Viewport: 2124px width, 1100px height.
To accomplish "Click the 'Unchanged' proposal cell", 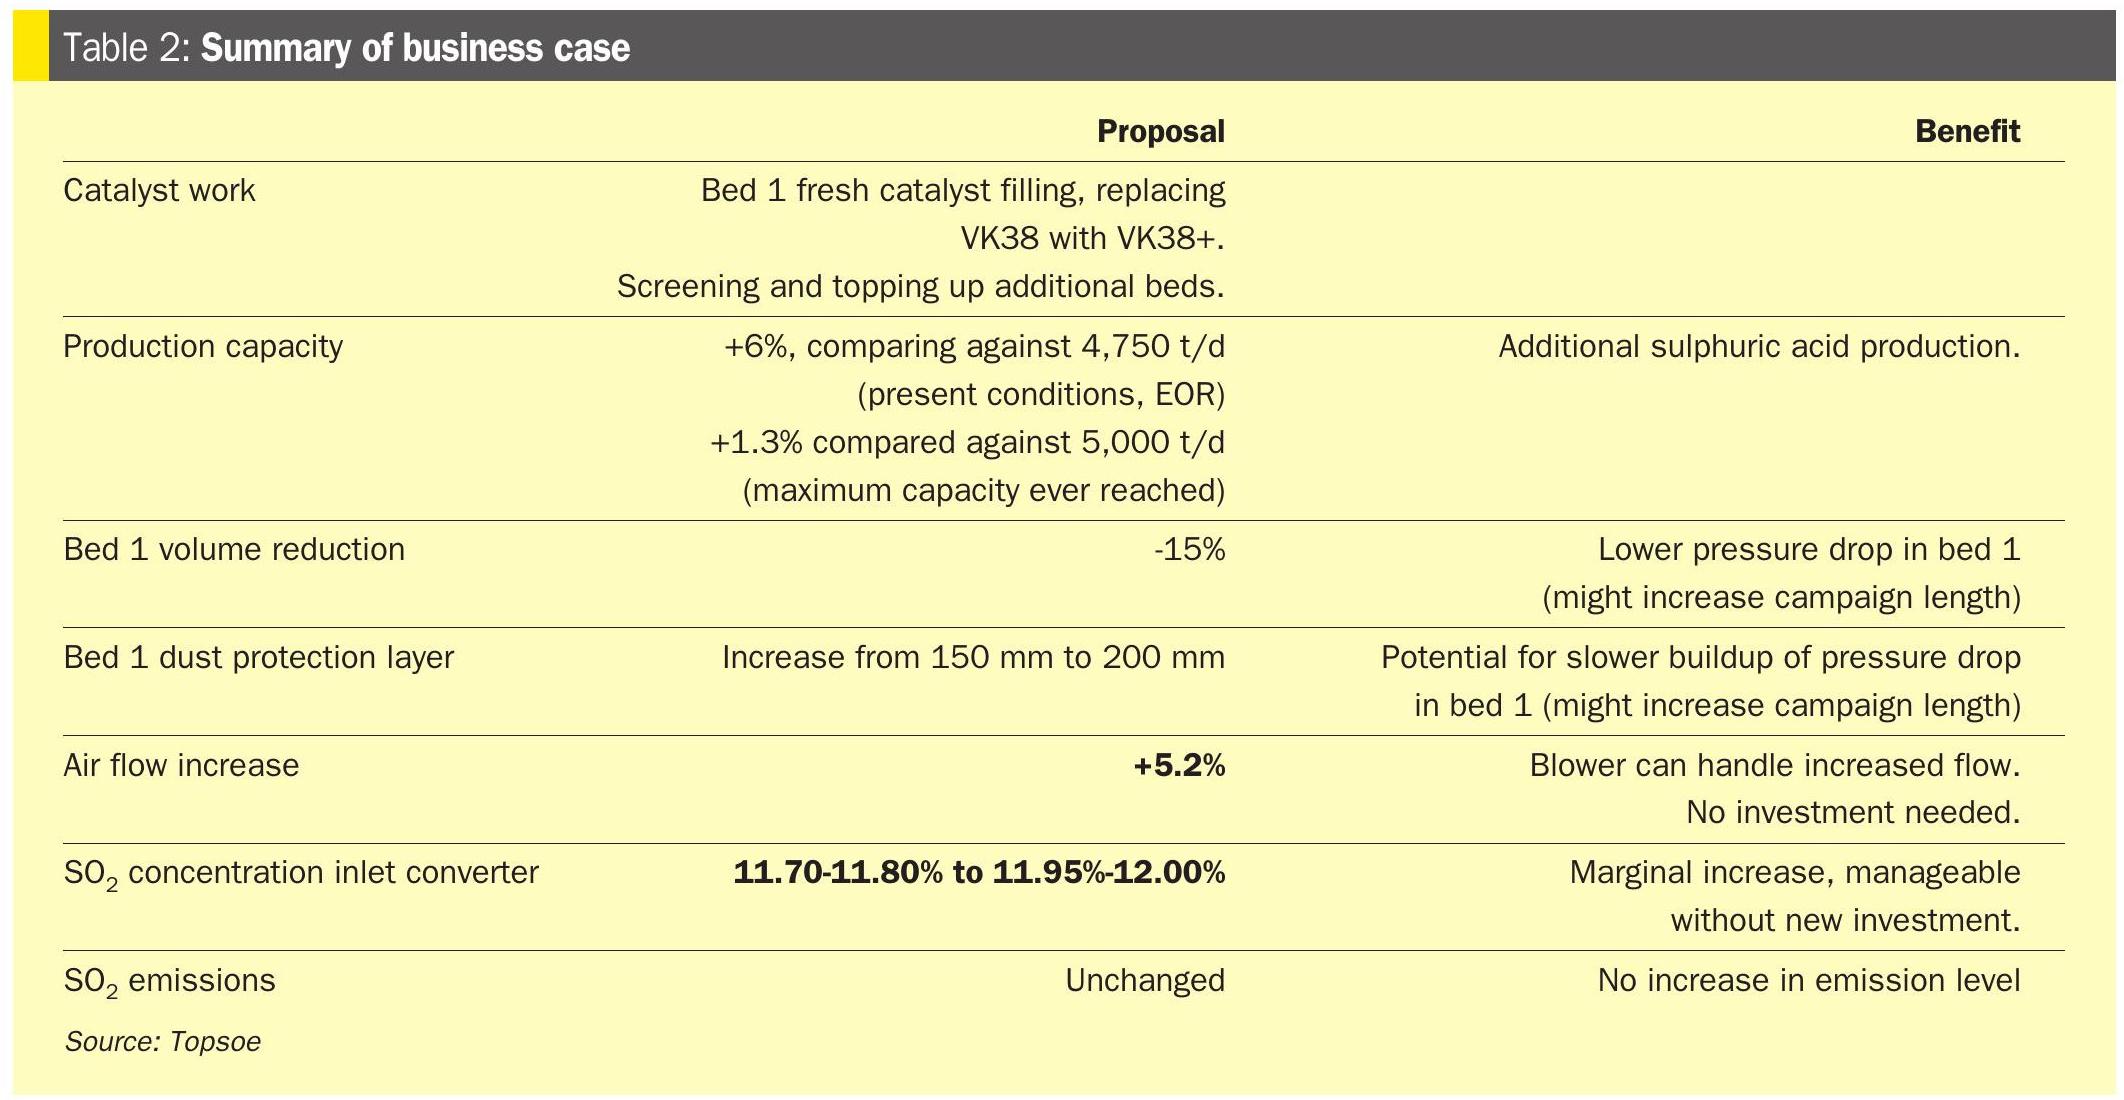I will 1144,980.
